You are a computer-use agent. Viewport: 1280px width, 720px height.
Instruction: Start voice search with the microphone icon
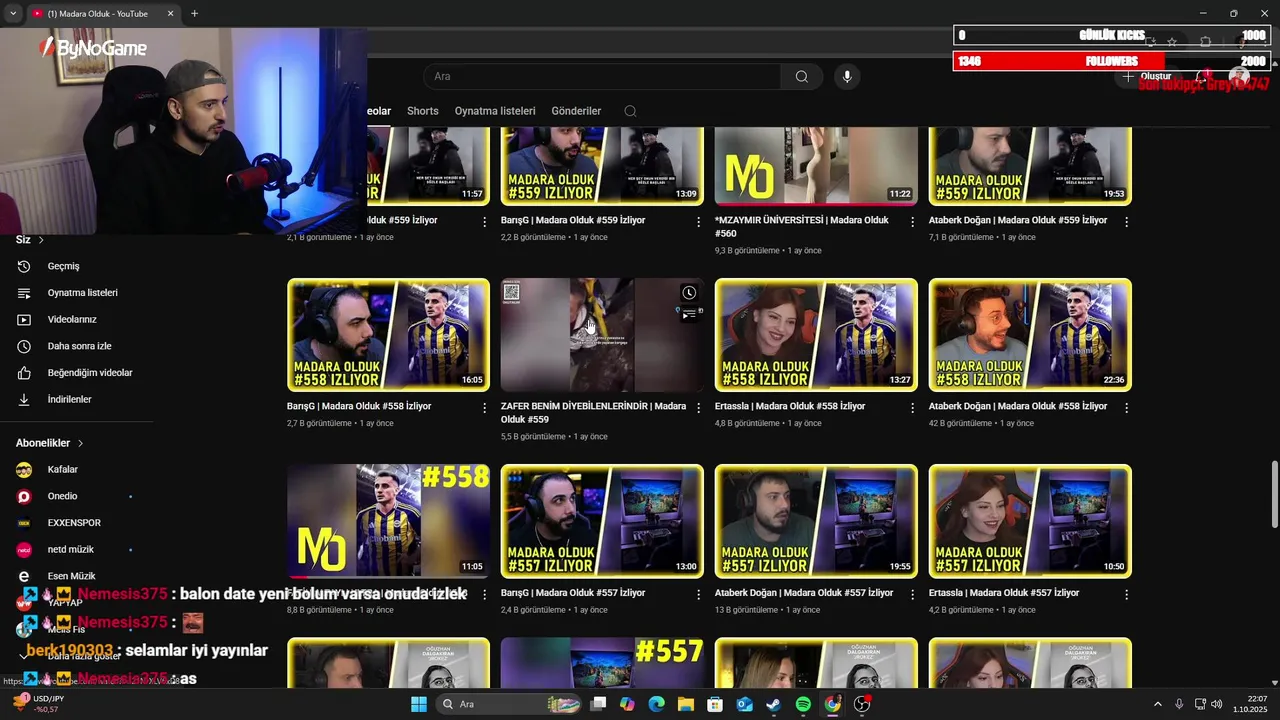coord(847,77)
